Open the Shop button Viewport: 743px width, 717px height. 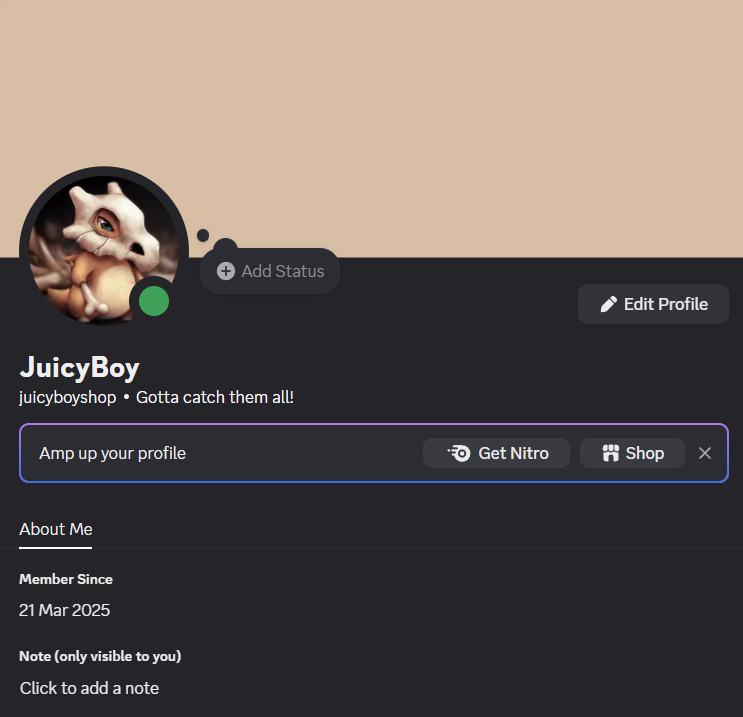pyautogui.click(x=632, y=453)
